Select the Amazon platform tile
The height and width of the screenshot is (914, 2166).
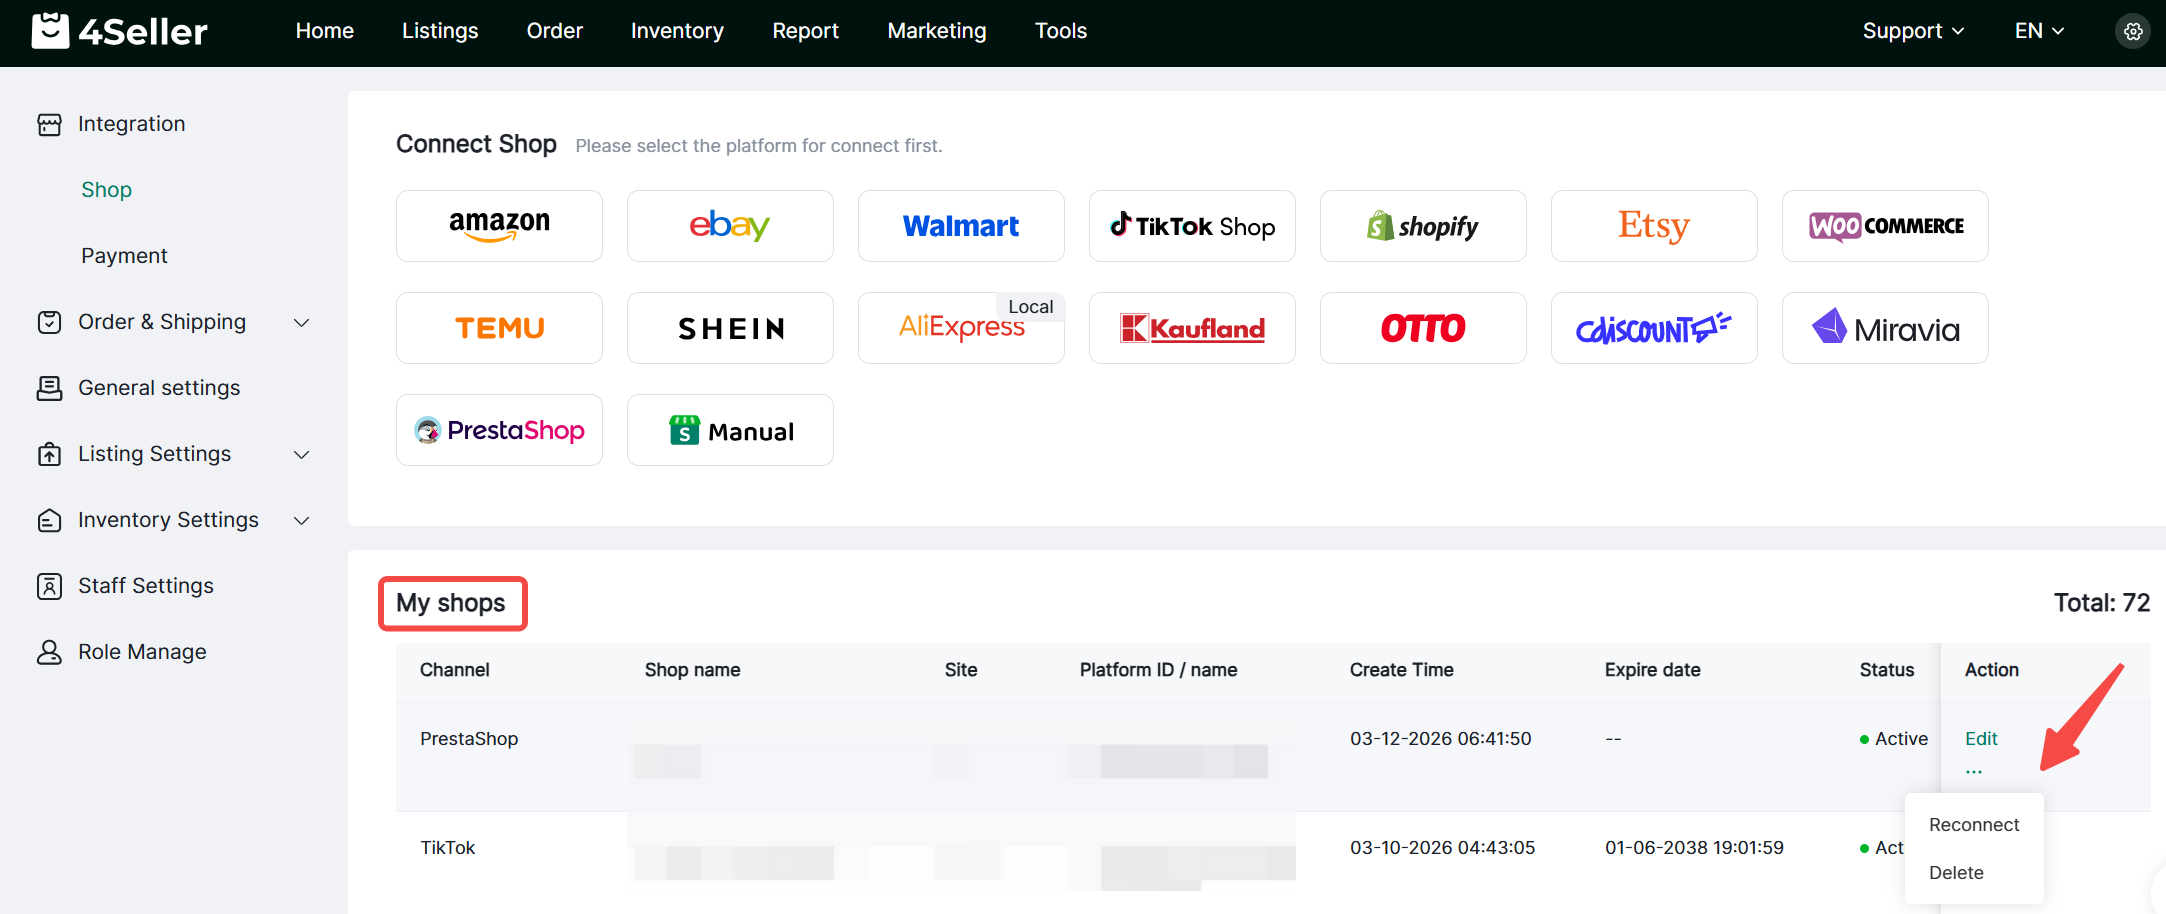pos(499,226)
